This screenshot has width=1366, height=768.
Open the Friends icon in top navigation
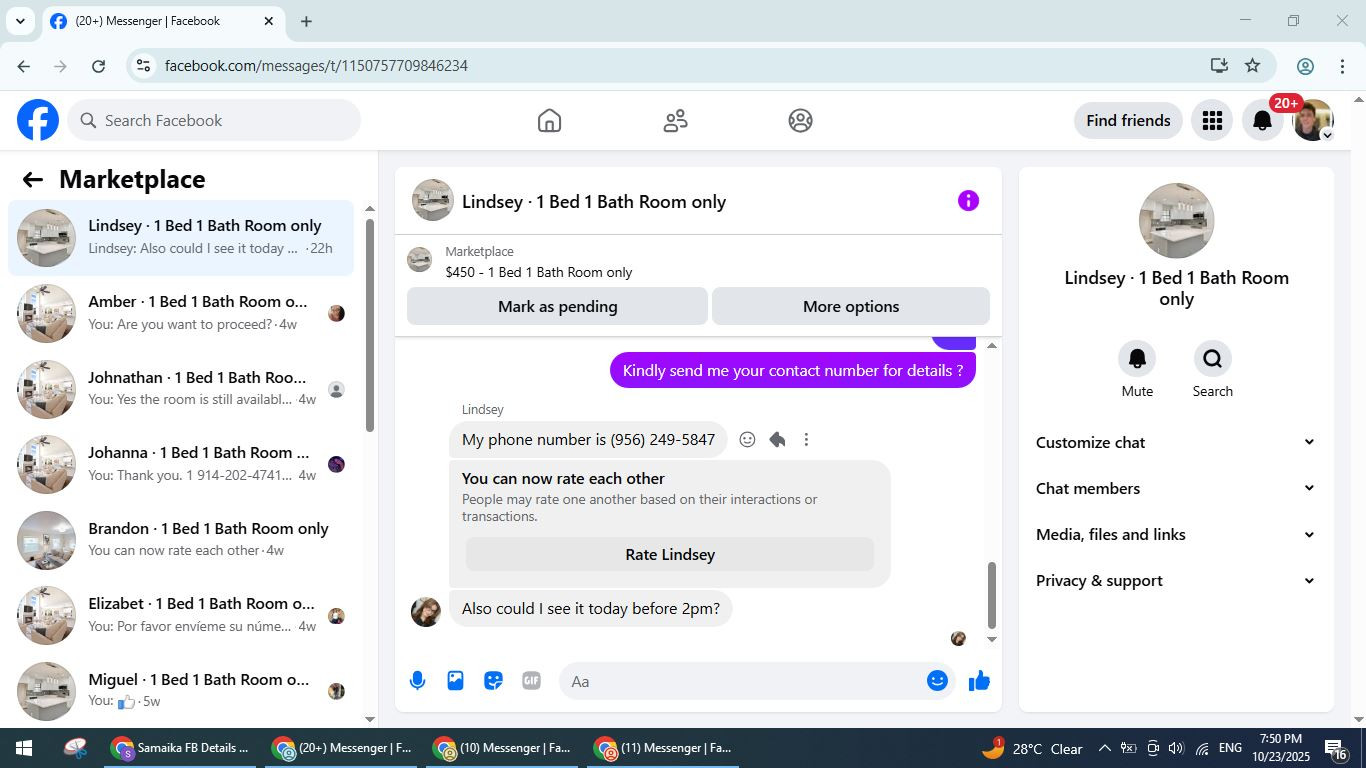pos(675,120)
